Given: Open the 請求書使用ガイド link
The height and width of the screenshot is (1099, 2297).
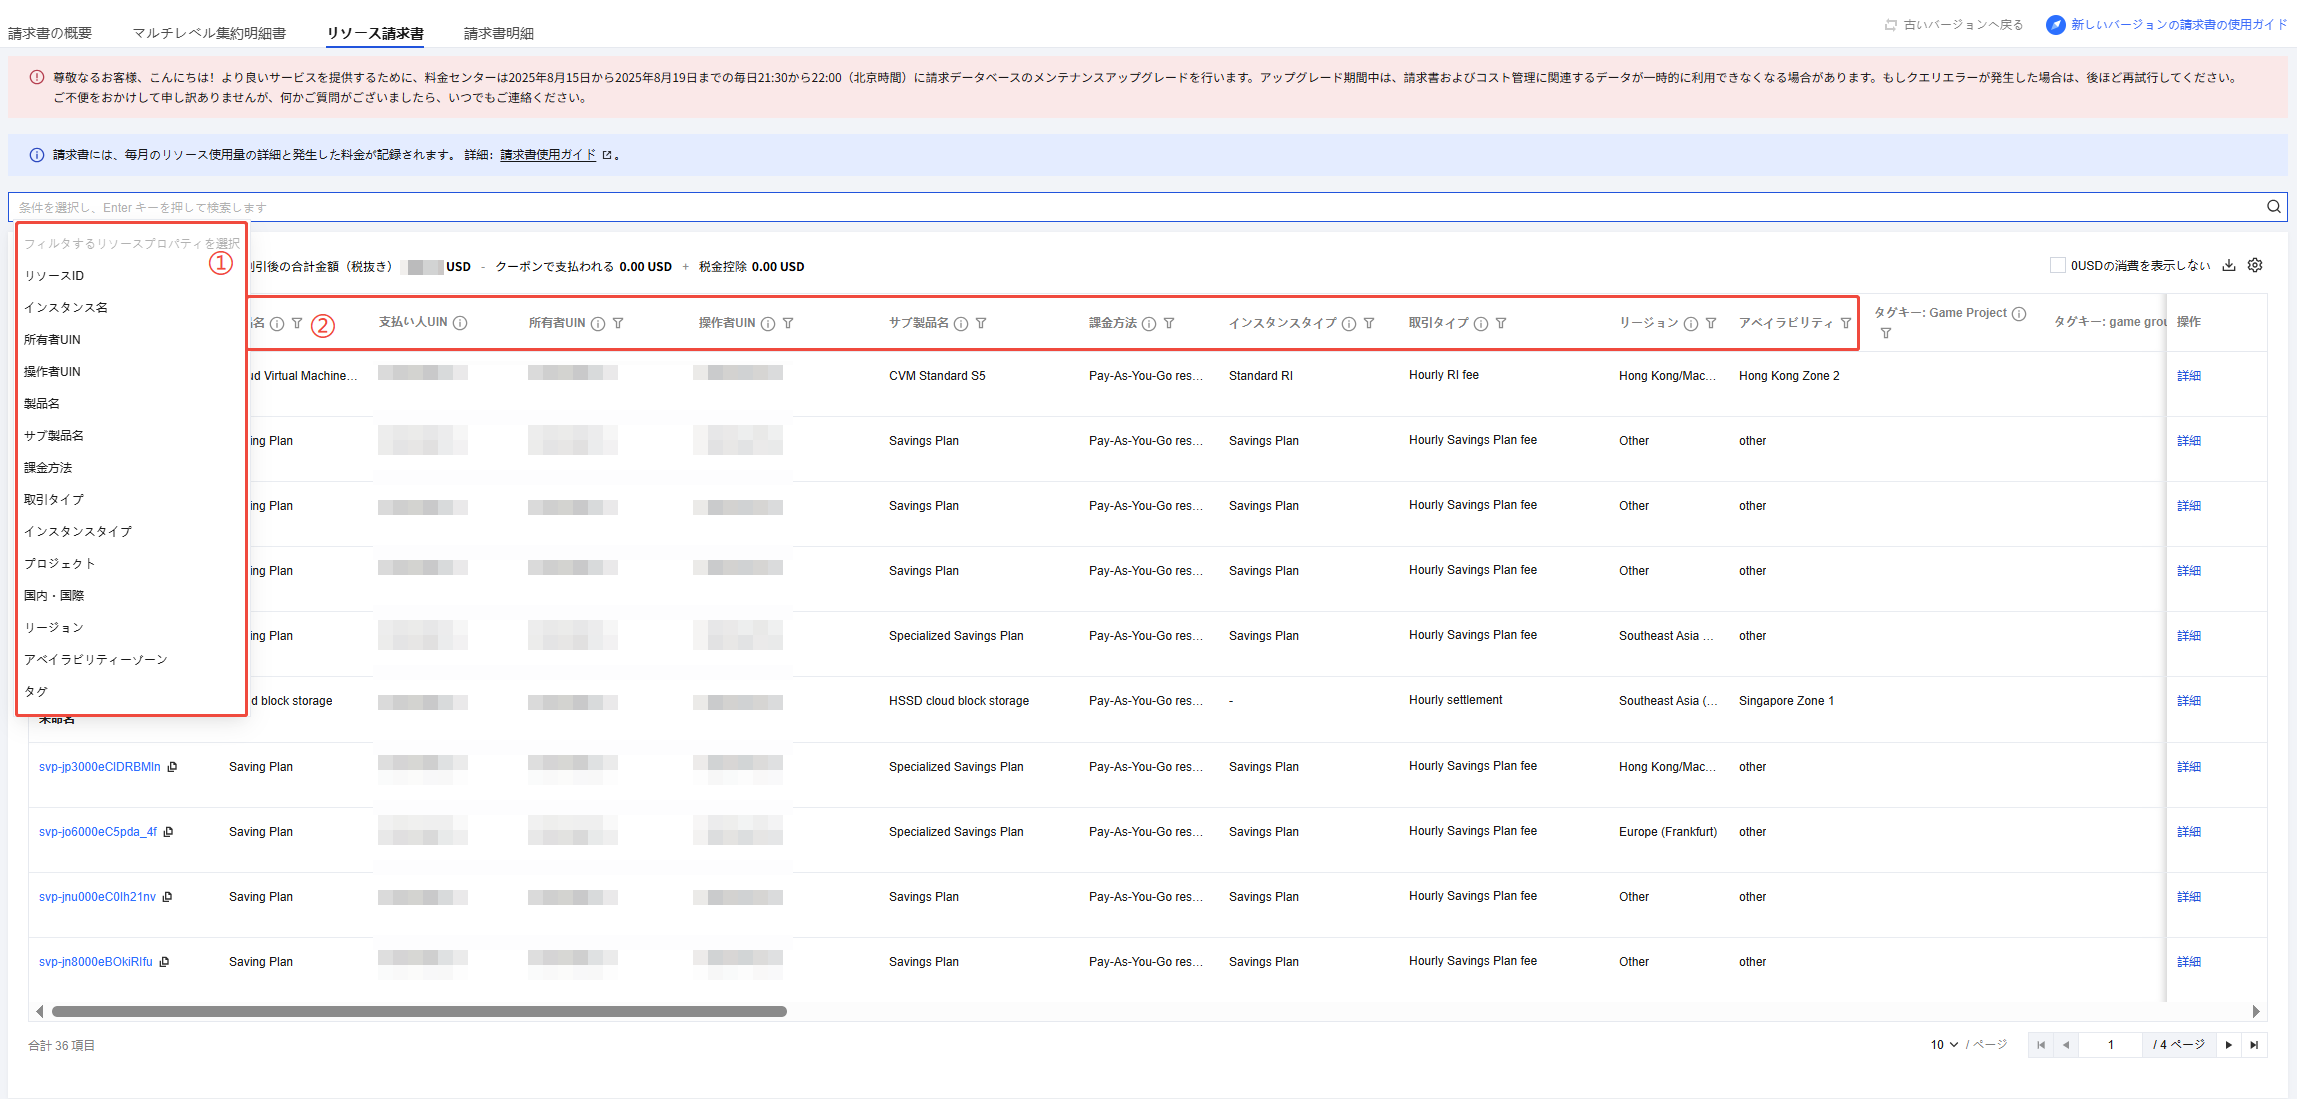Looking at the screenshot, I should click(548, 155).
